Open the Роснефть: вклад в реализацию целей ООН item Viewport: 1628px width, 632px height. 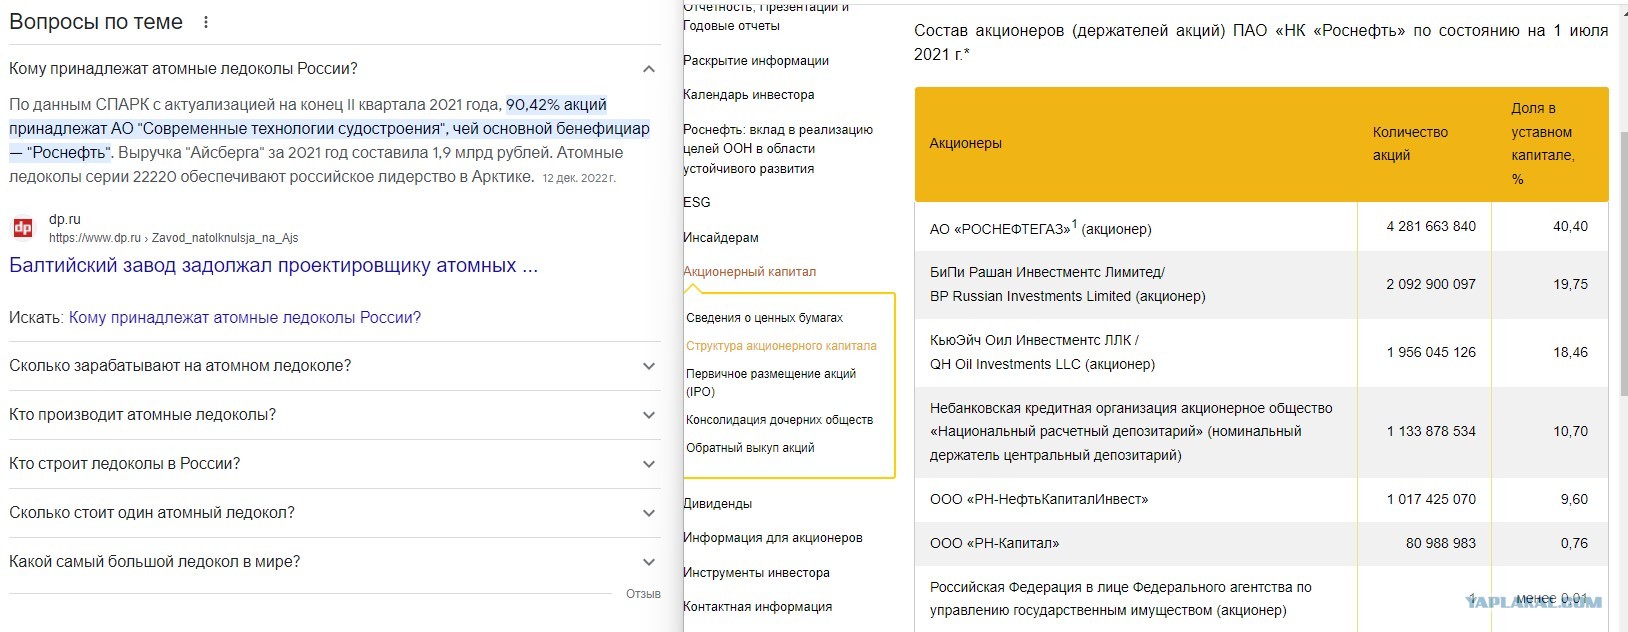778,149
